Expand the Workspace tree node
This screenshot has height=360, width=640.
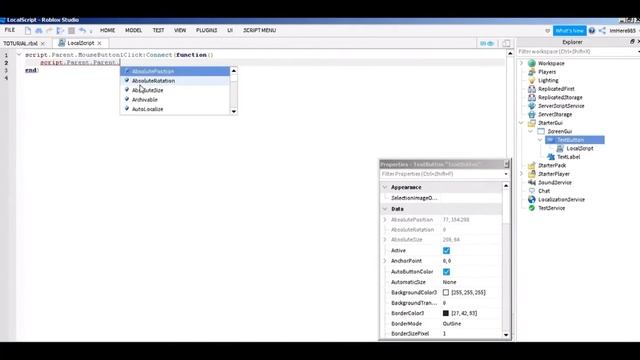(522, 63)
